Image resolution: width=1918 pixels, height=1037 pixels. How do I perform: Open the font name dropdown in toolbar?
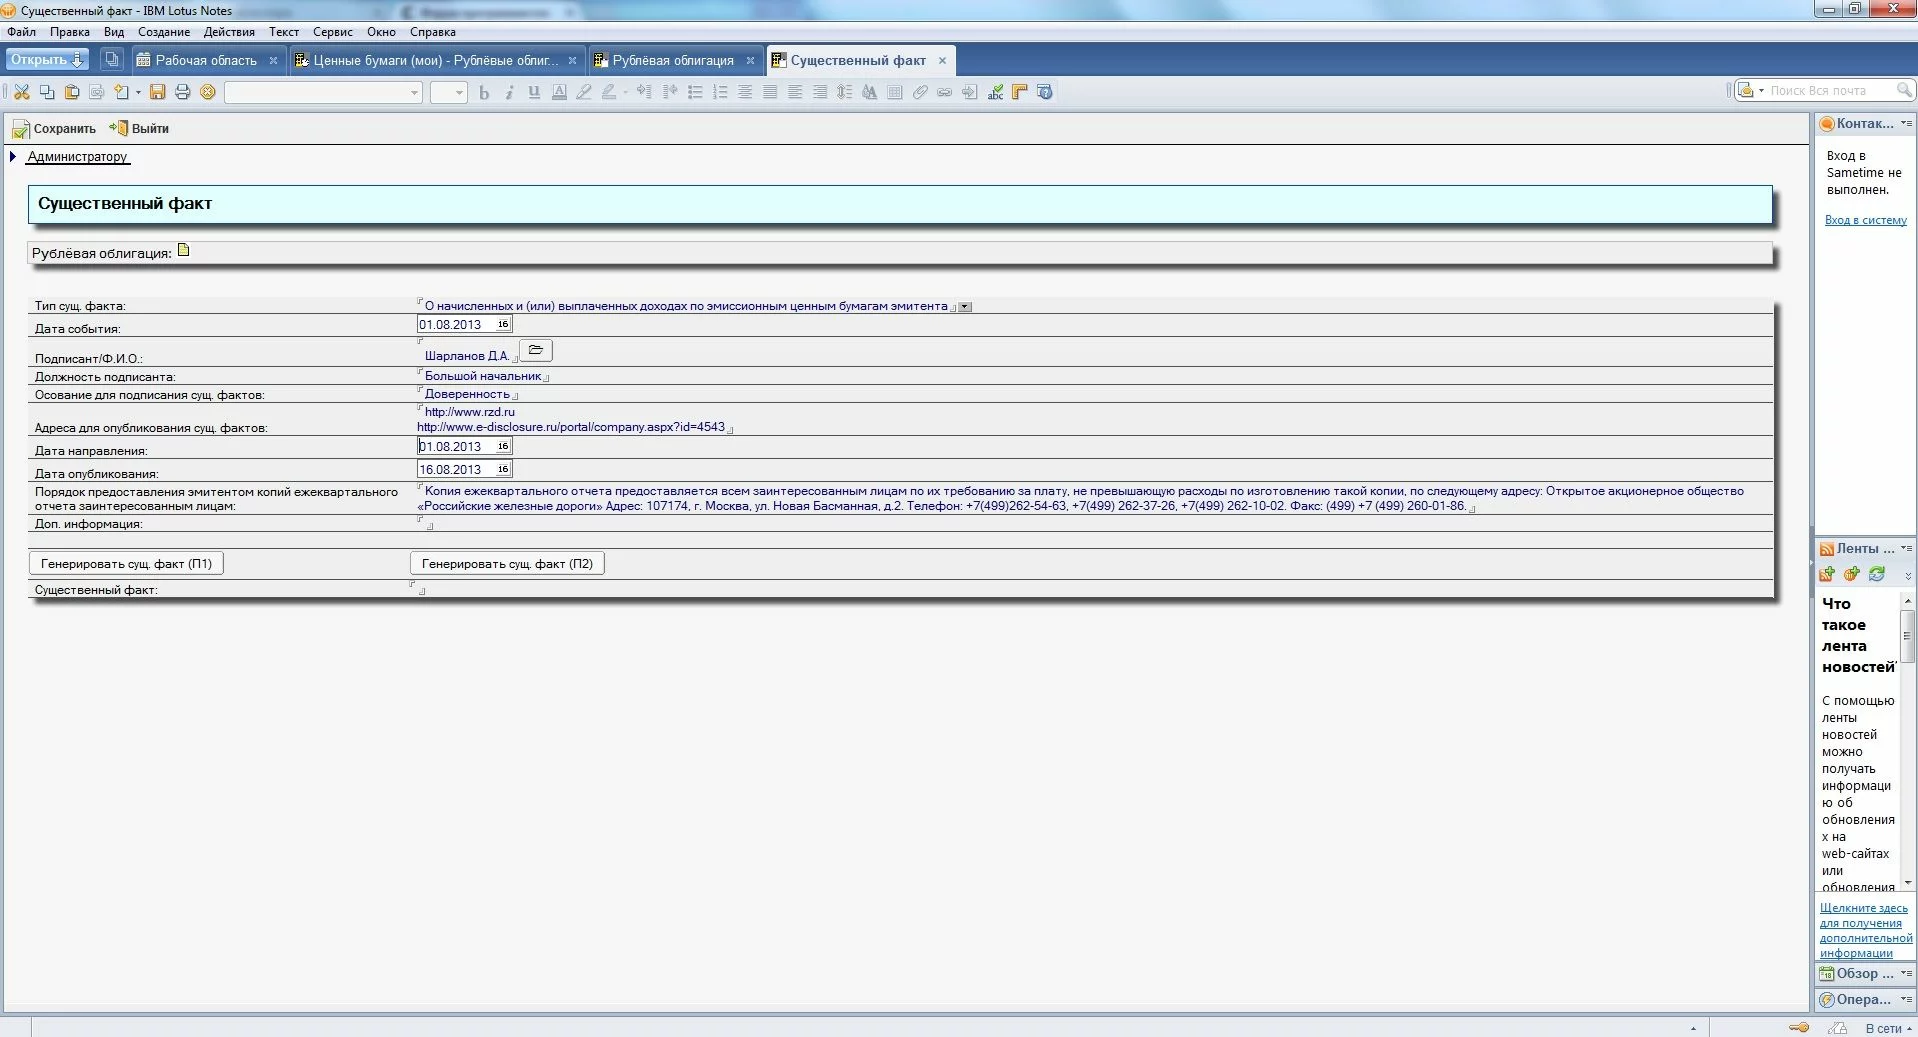pyautogui.click(x=414, y=92)
